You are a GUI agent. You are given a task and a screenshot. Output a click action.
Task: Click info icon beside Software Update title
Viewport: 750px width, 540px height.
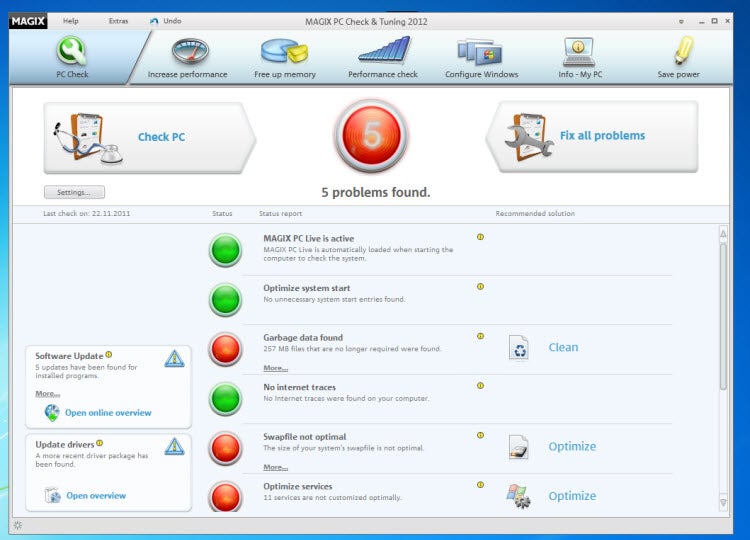(109, 354)
